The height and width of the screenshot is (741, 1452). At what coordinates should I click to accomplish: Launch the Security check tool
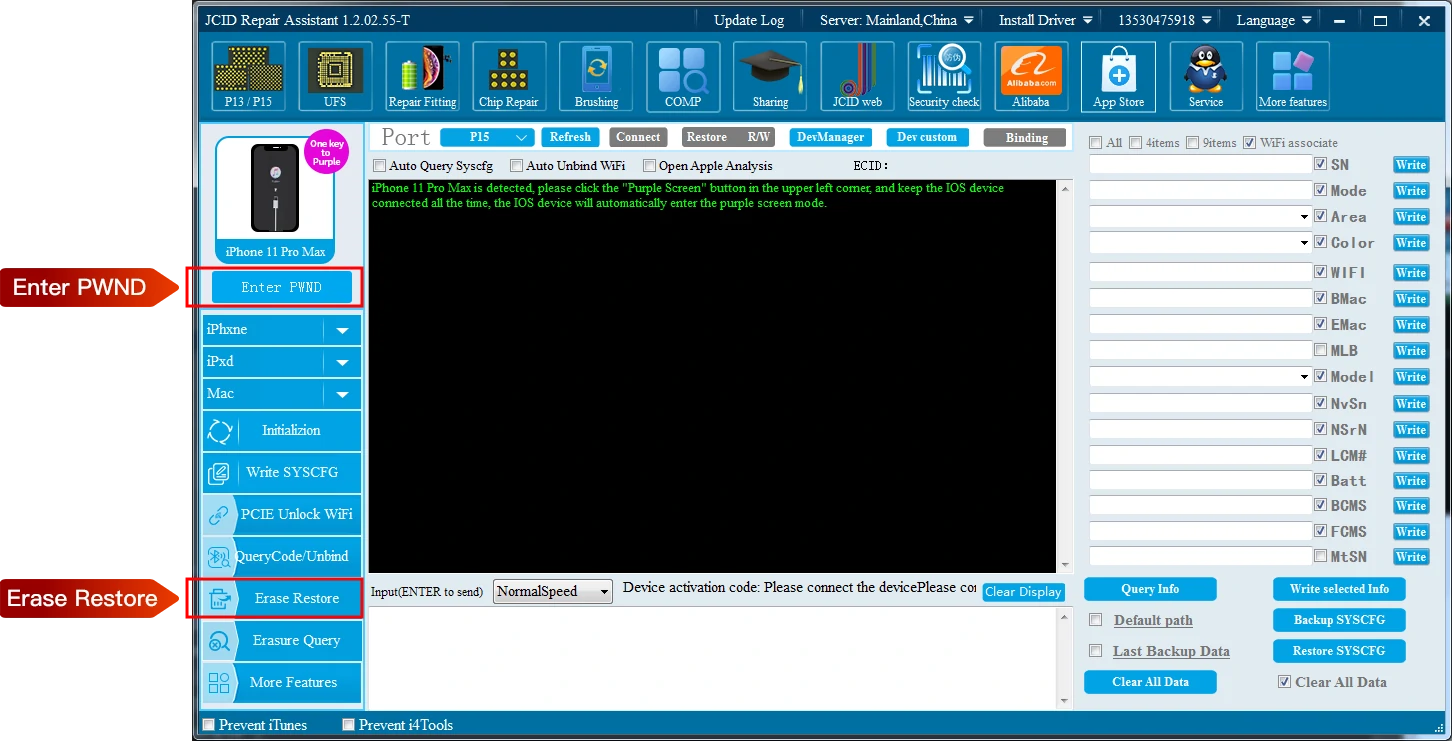pos(944,76)
